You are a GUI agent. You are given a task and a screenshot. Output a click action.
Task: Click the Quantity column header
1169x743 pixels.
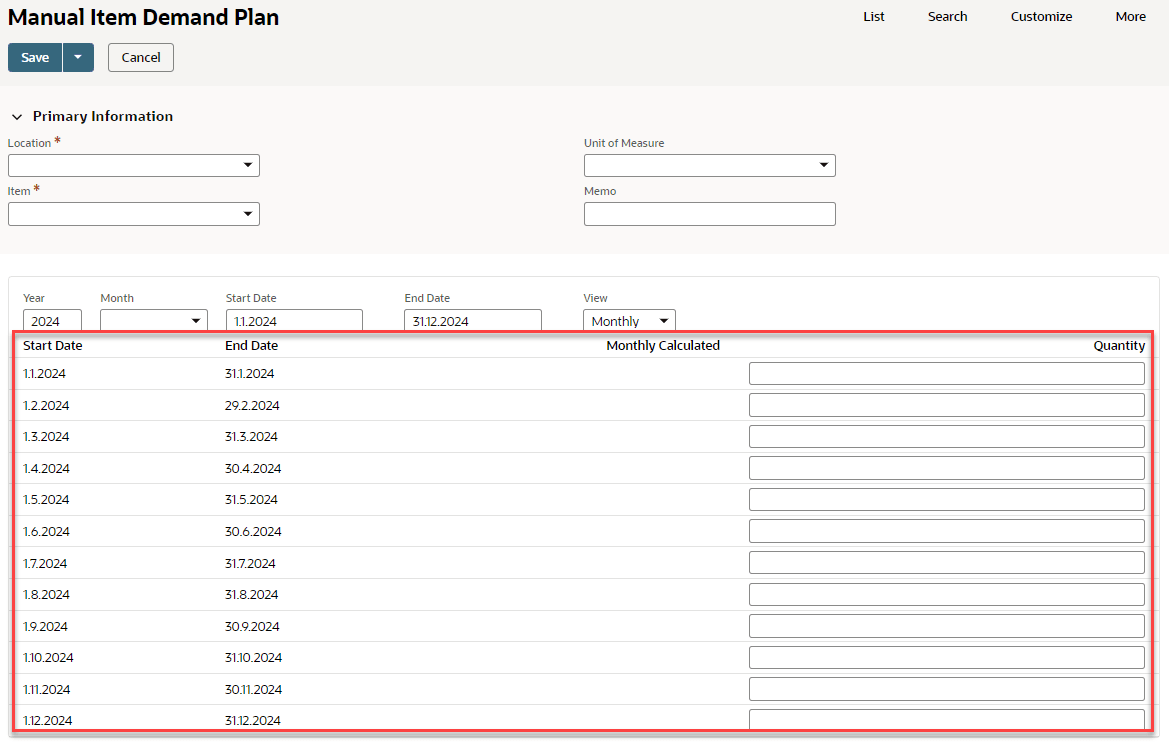click(x=1119, y=346)
